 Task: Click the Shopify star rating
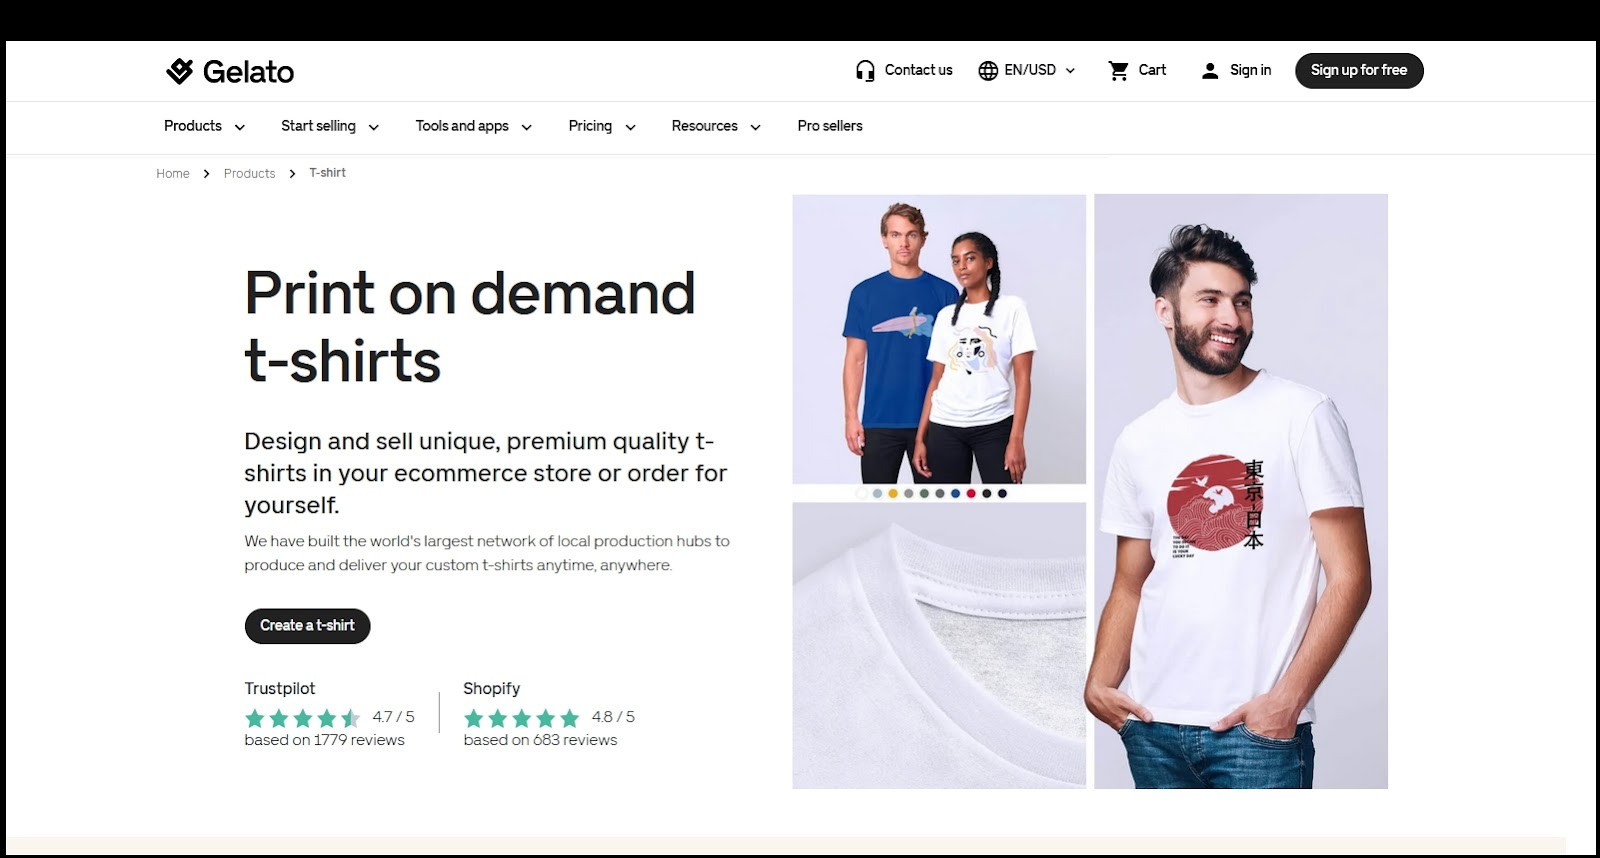[x=521, y=718]
